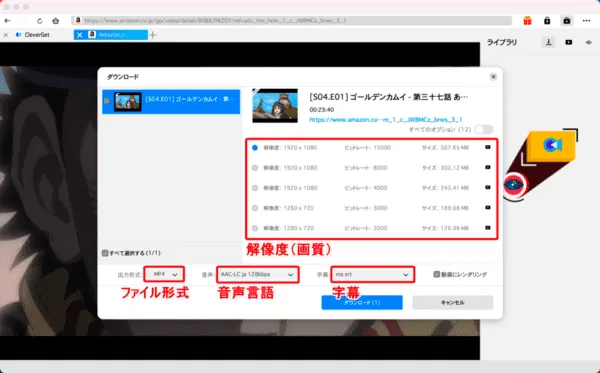Click video icon on the 3000 bitrate row

(x=488, y=208)
